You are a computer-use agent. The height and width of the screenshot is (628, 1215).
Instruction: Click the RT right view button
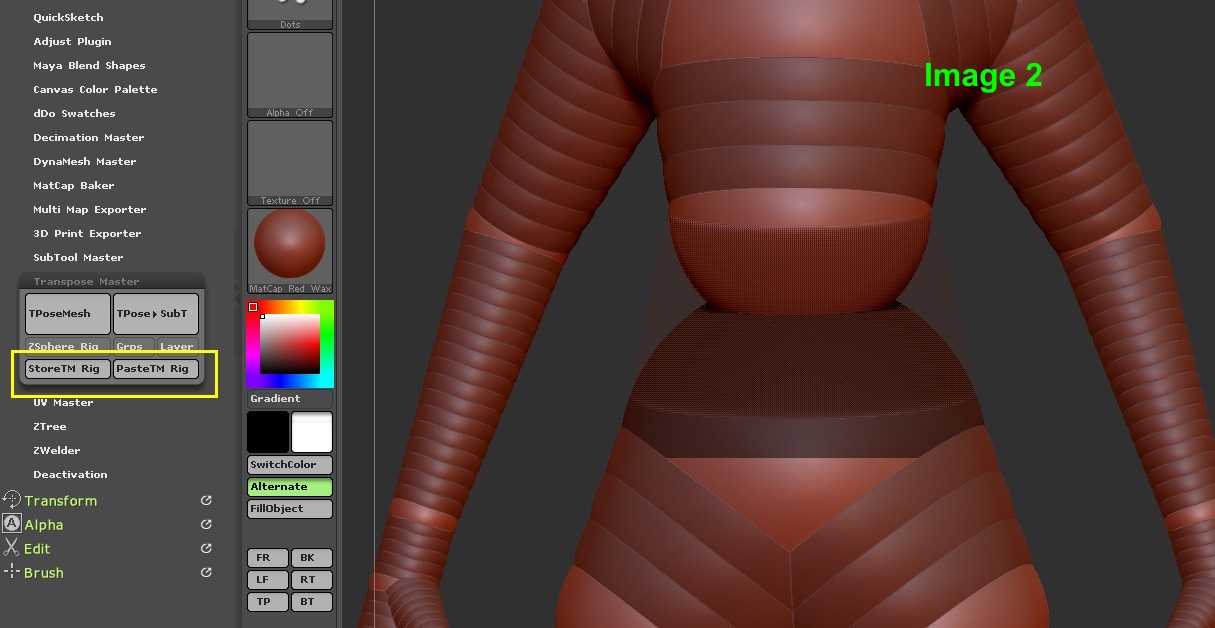[311, 579]
